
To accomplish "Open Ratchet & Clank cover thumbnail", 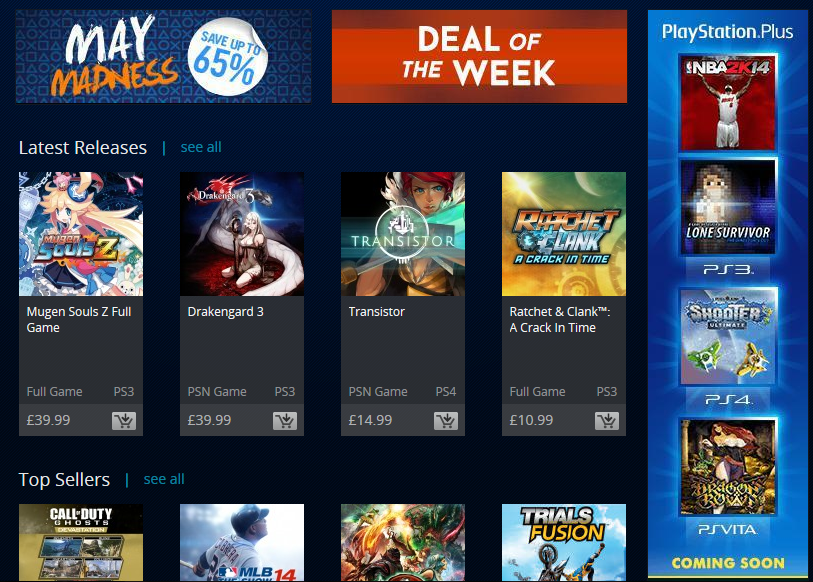I will point(564,234).
